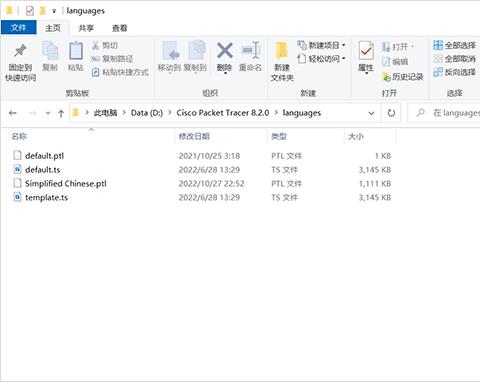Open Easy access (轻松访问) dropdown
Screen dimensions: 480x382
tap(321, 59)
